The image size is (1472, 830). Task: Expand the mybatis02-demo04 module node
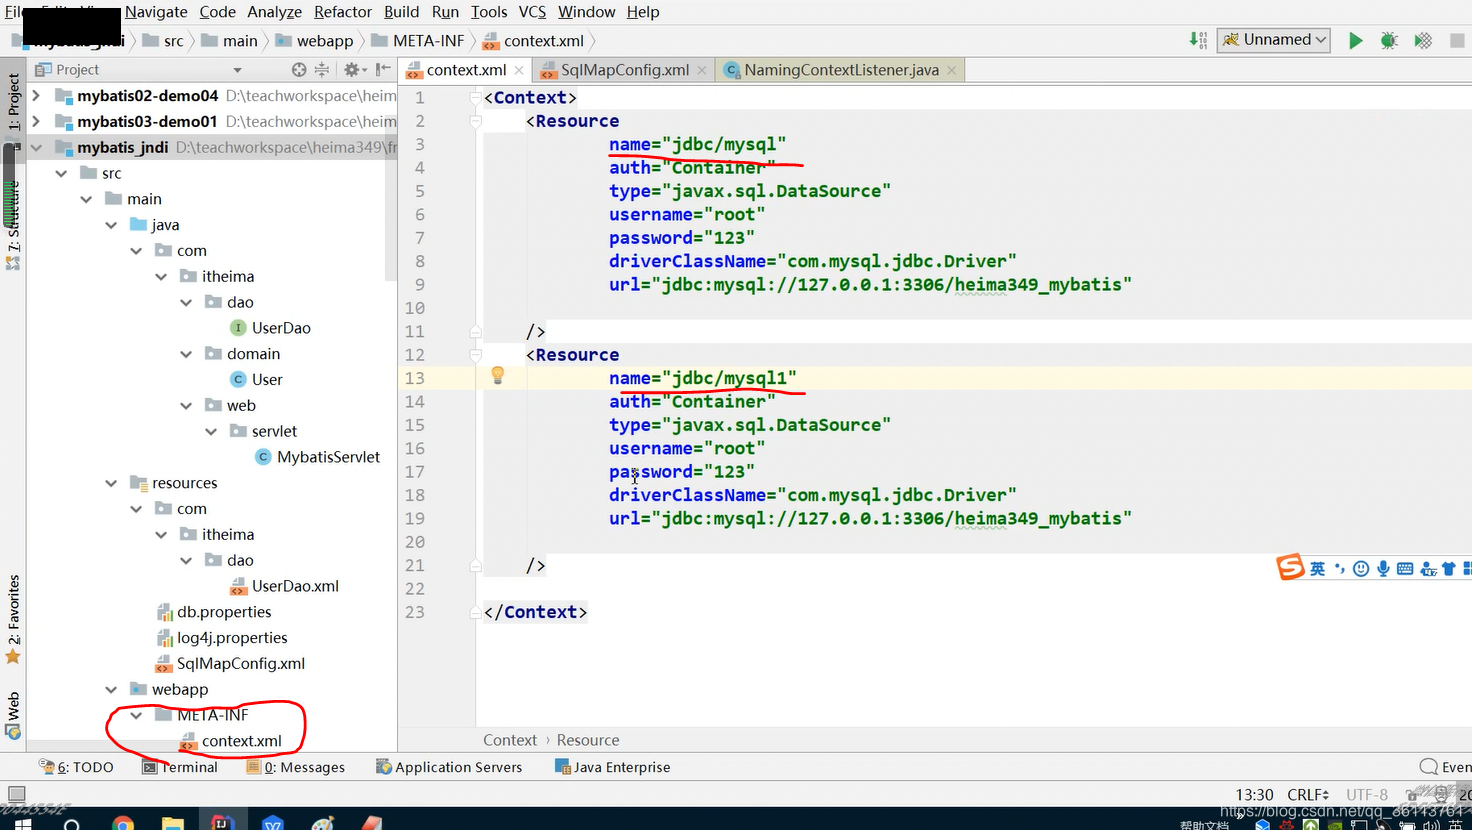point(36,95)
